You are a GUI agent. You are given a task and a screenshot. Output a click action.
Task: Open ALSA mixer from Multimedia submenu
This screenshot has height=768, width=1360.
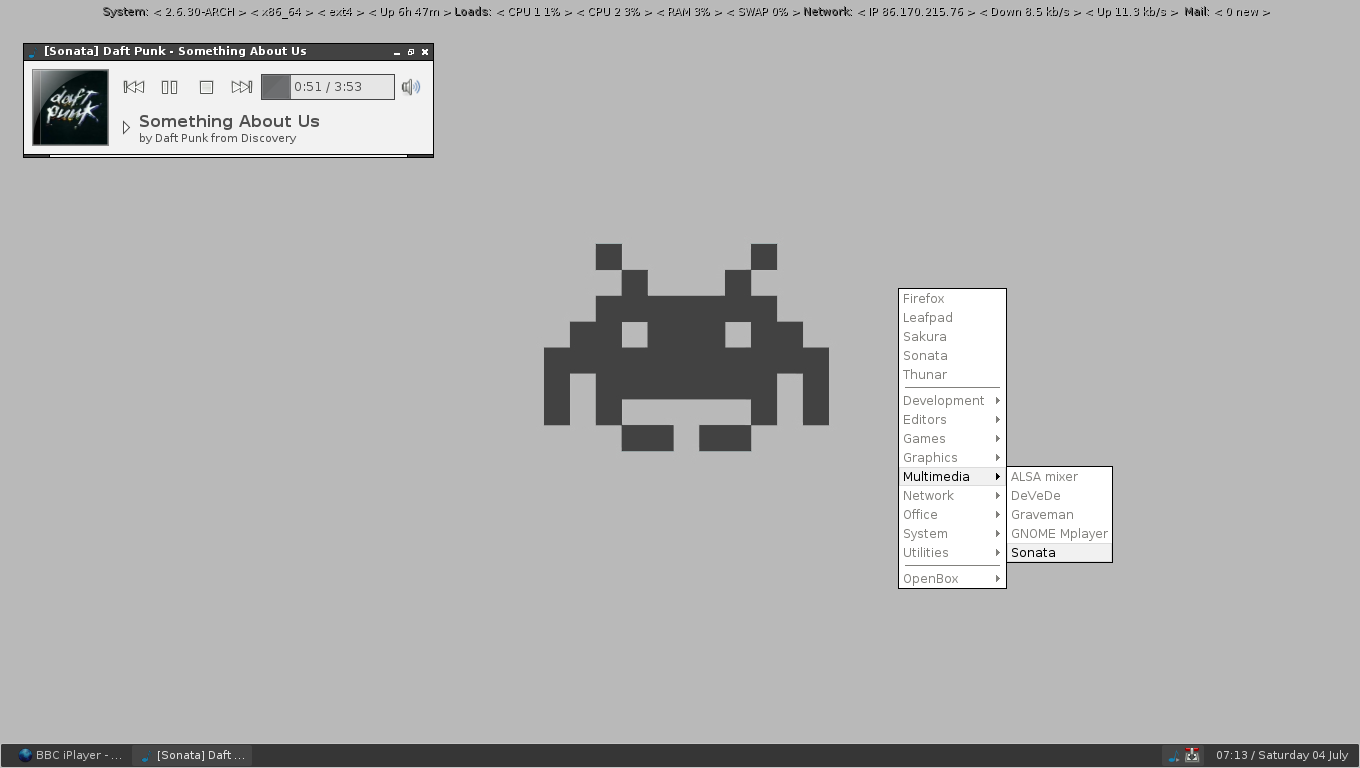point(1045,477)
